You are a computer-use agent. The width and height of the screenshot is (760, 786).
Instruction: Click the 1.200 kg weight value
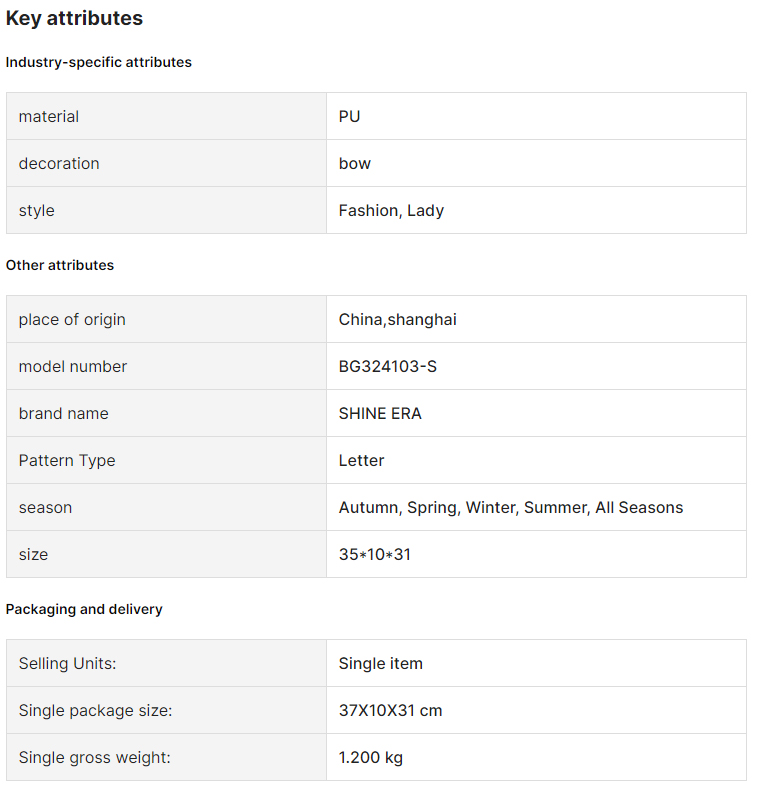click(370, 757)
